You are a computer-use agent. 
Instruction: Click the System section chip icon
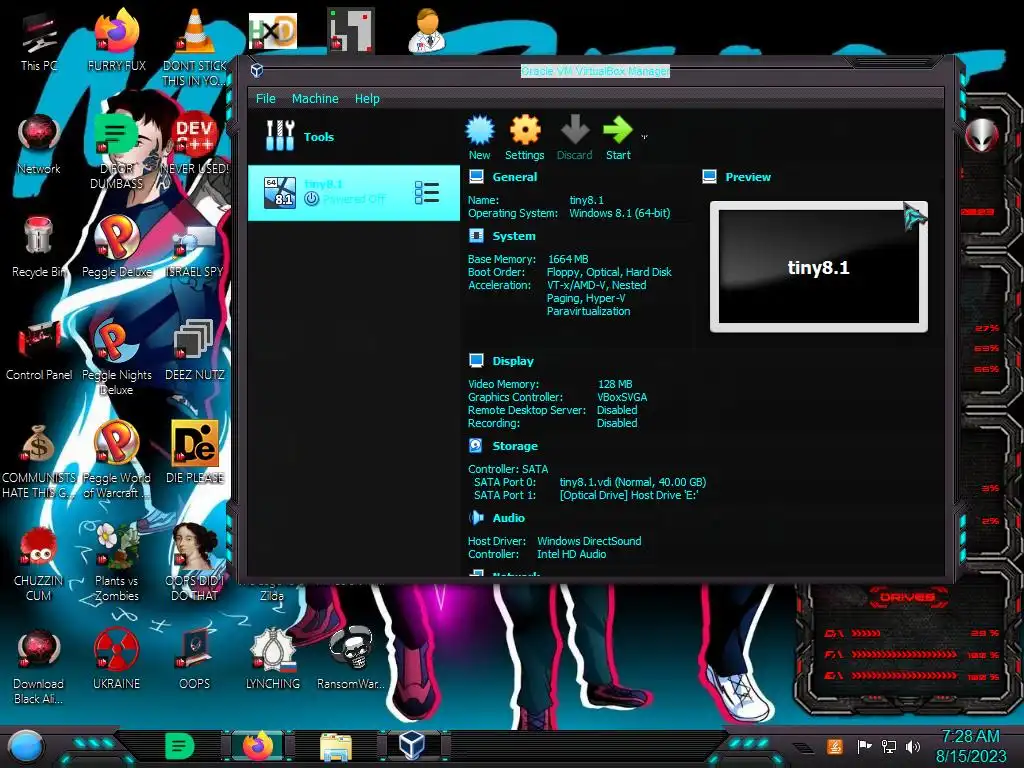click(x=476, y=236)
